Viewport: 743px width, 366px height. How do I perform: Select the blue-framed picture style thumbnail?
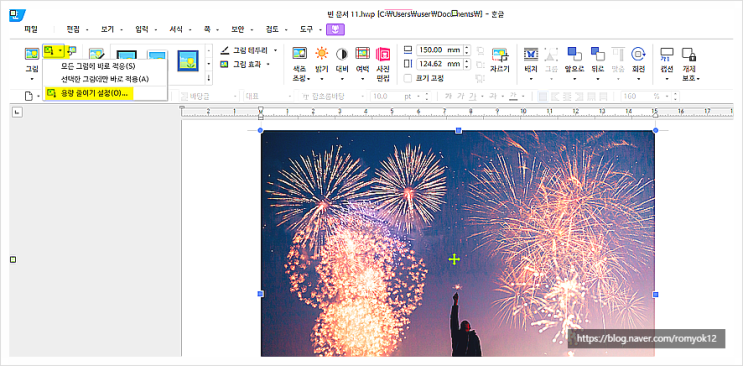[x=188, y=60]
